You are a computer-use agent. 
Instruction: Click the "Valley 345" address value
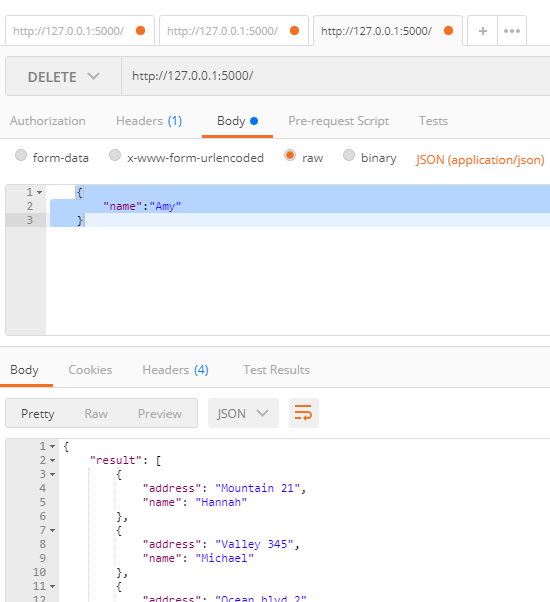(254, 544)
